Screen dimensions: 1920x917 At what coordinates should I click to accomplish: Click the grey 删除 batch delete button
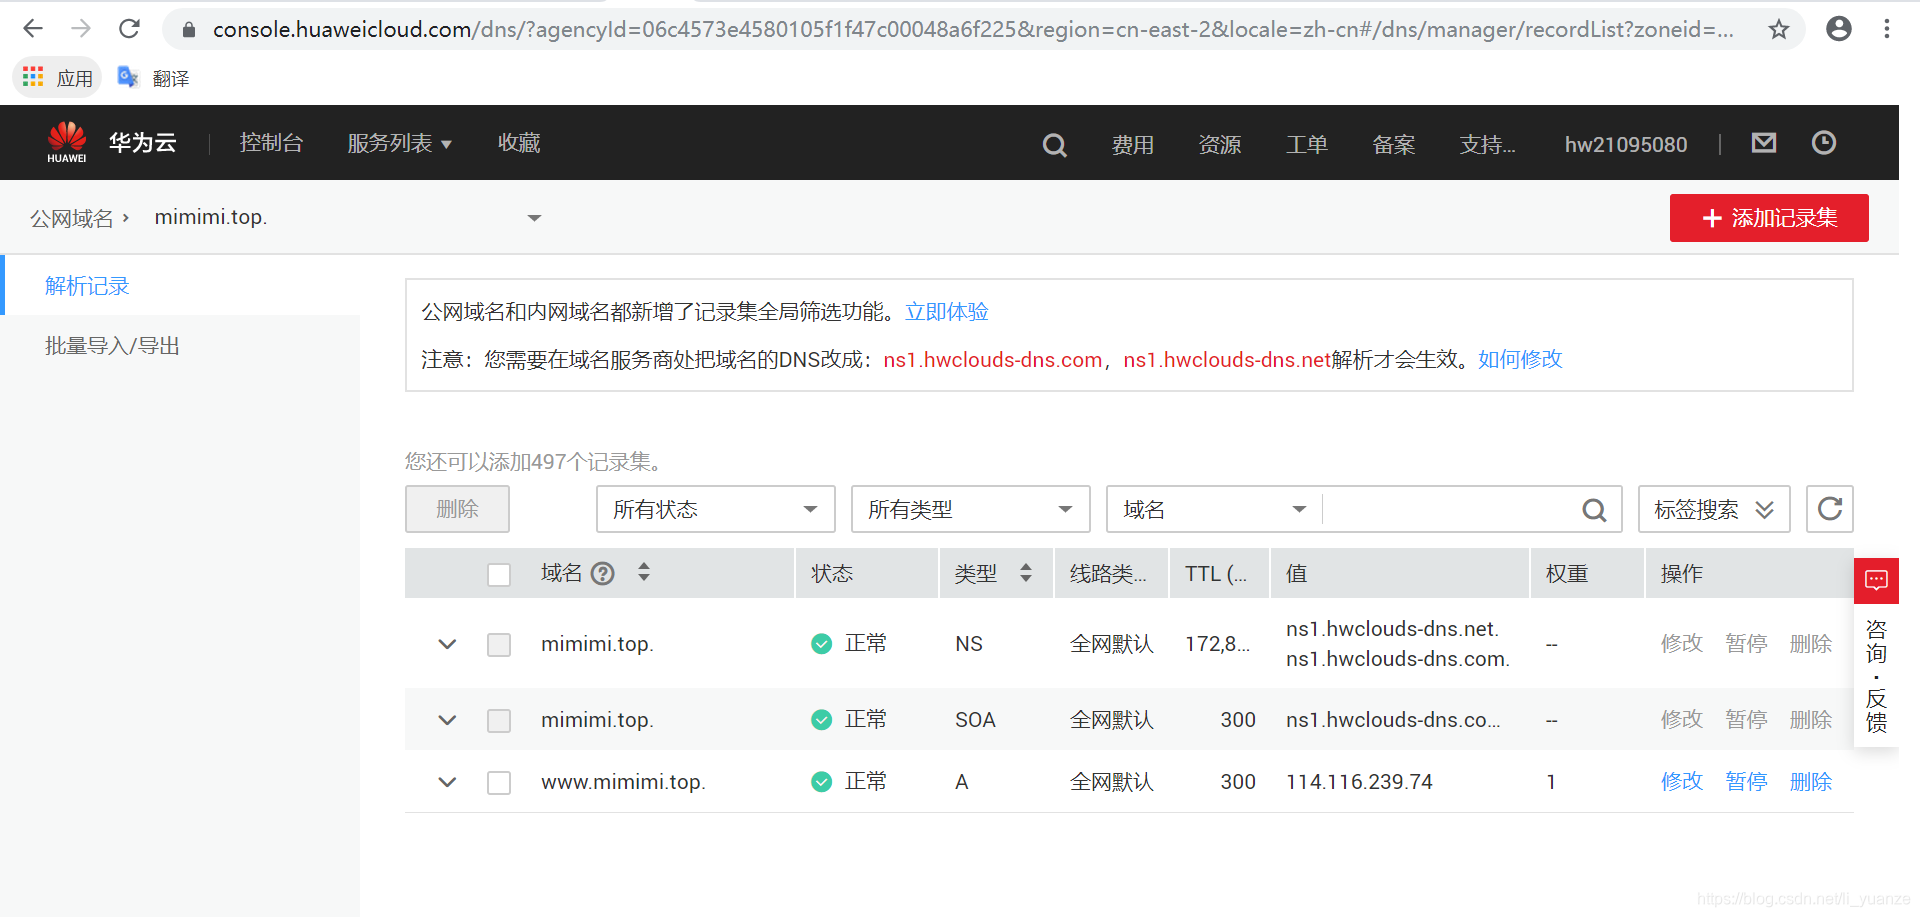(x=457, y=509)
